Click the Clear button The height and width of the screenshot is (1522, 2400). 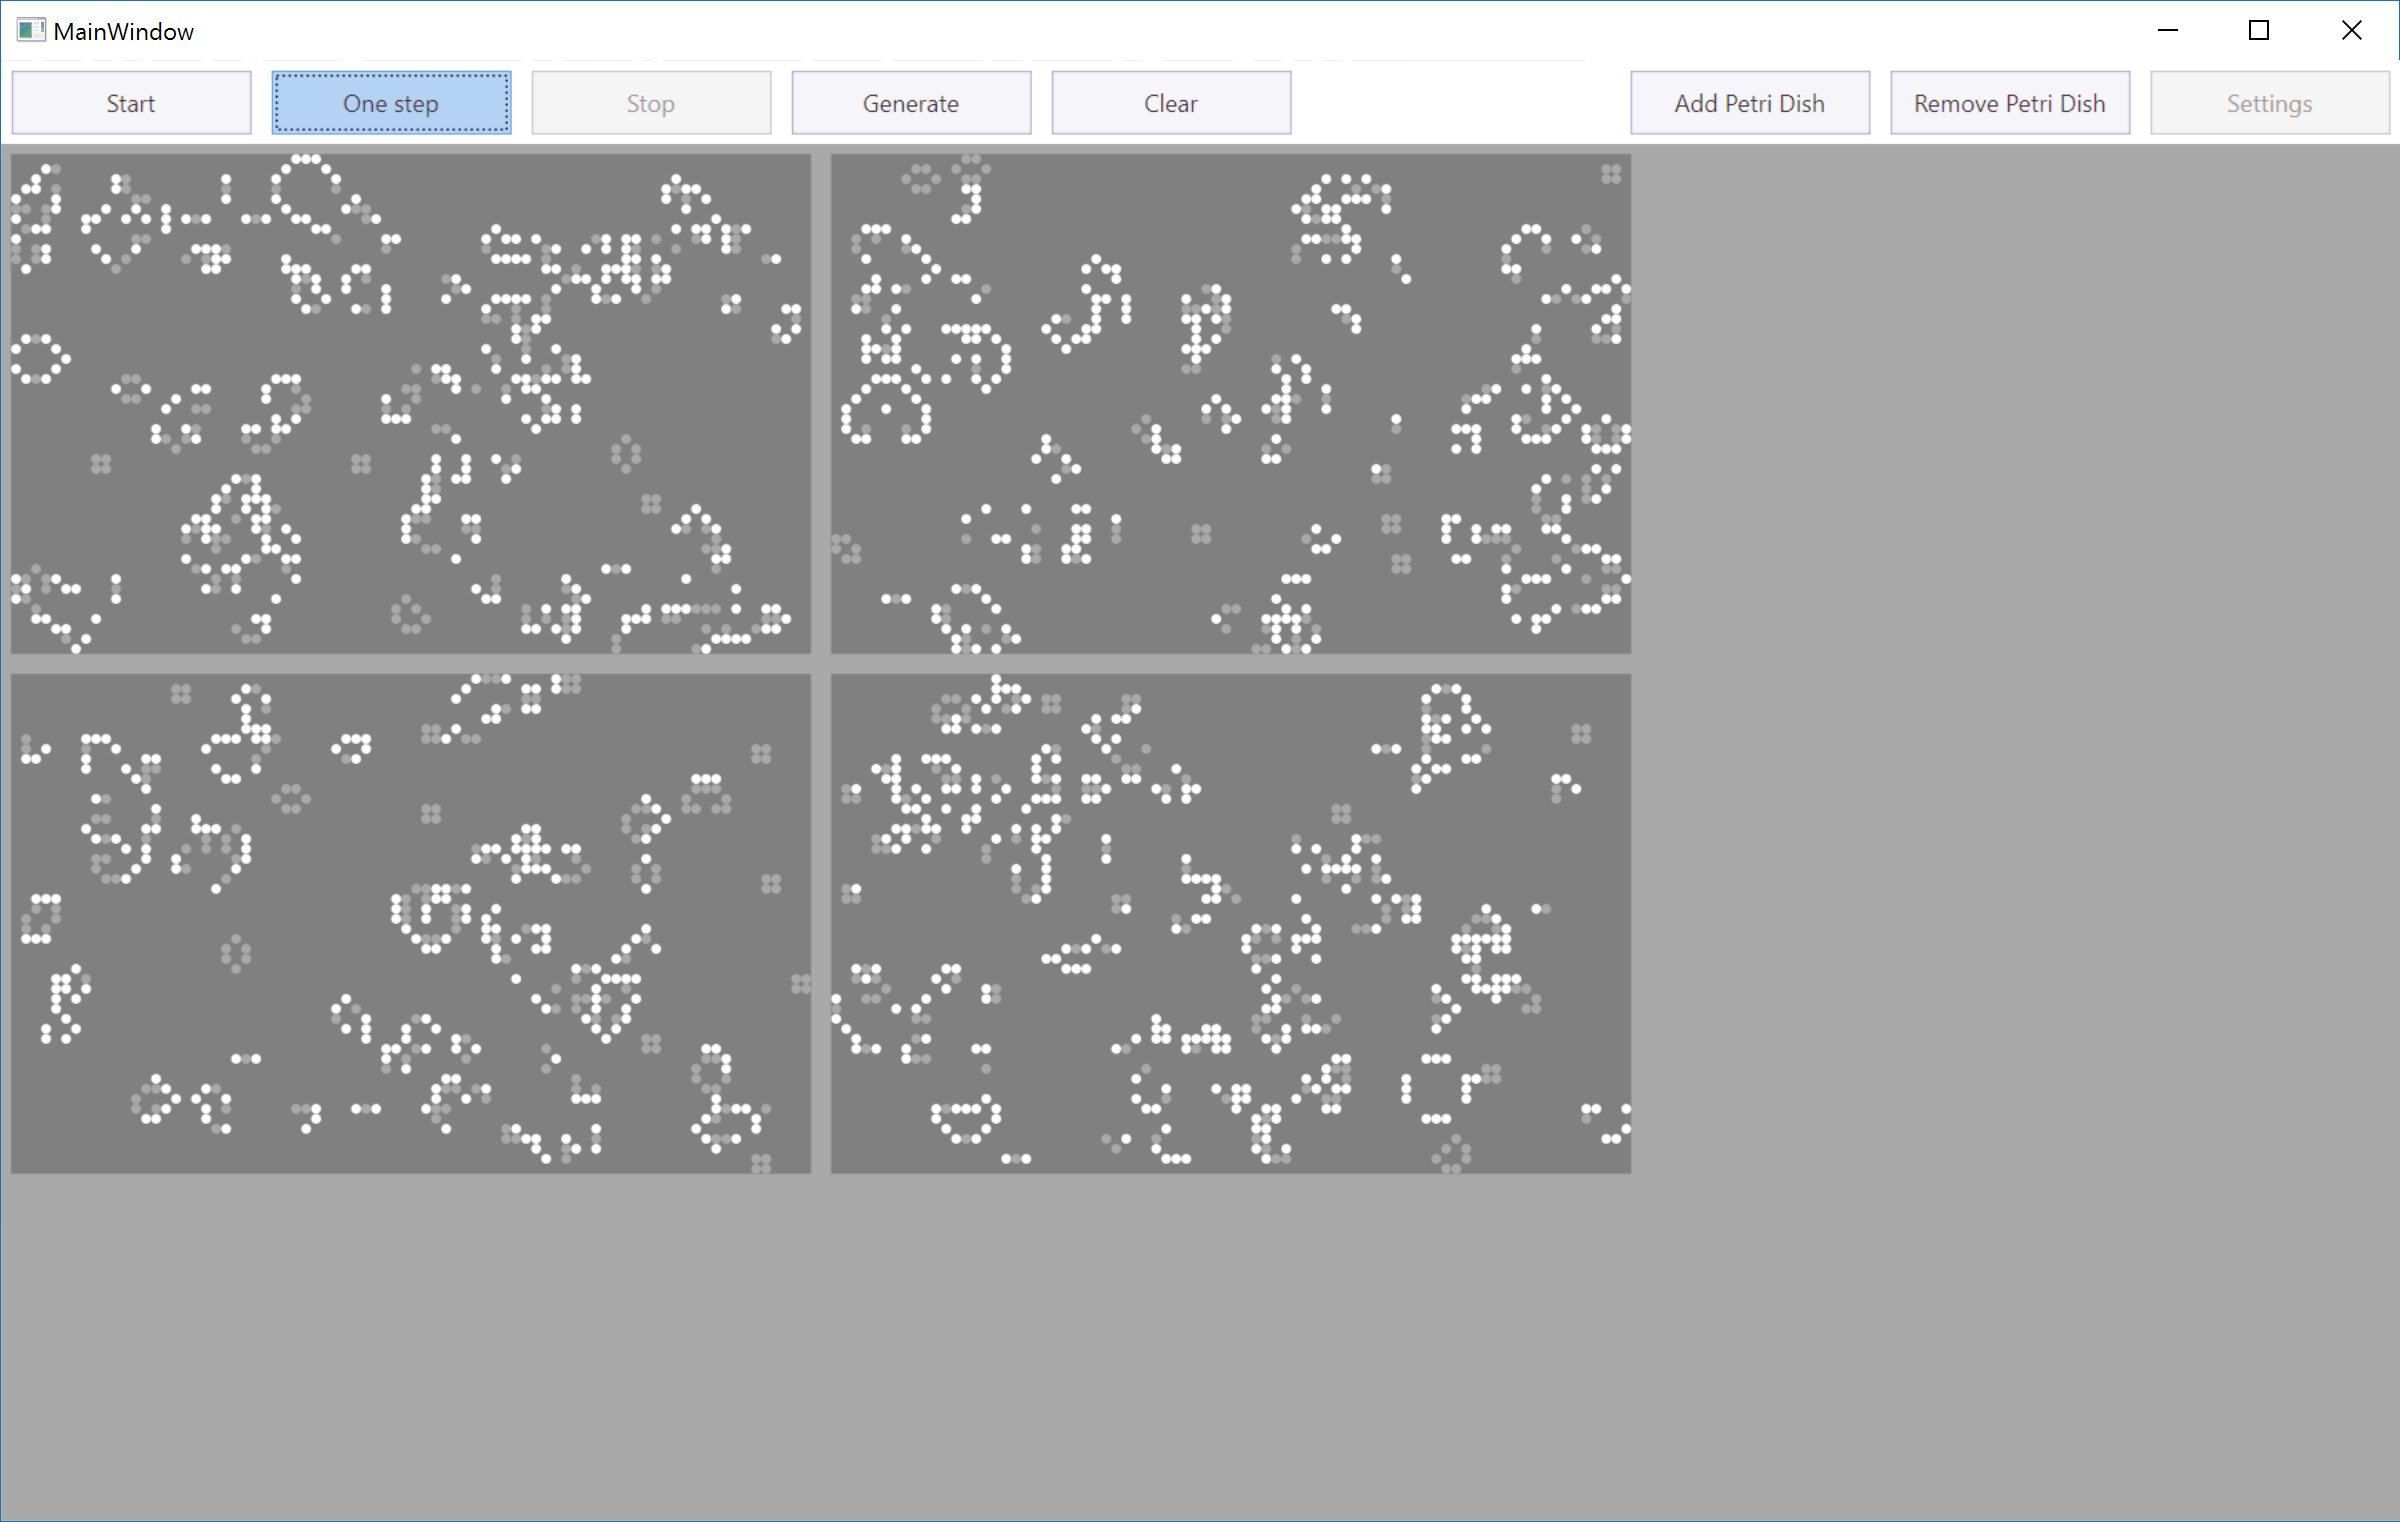[x=1171, y=103]
